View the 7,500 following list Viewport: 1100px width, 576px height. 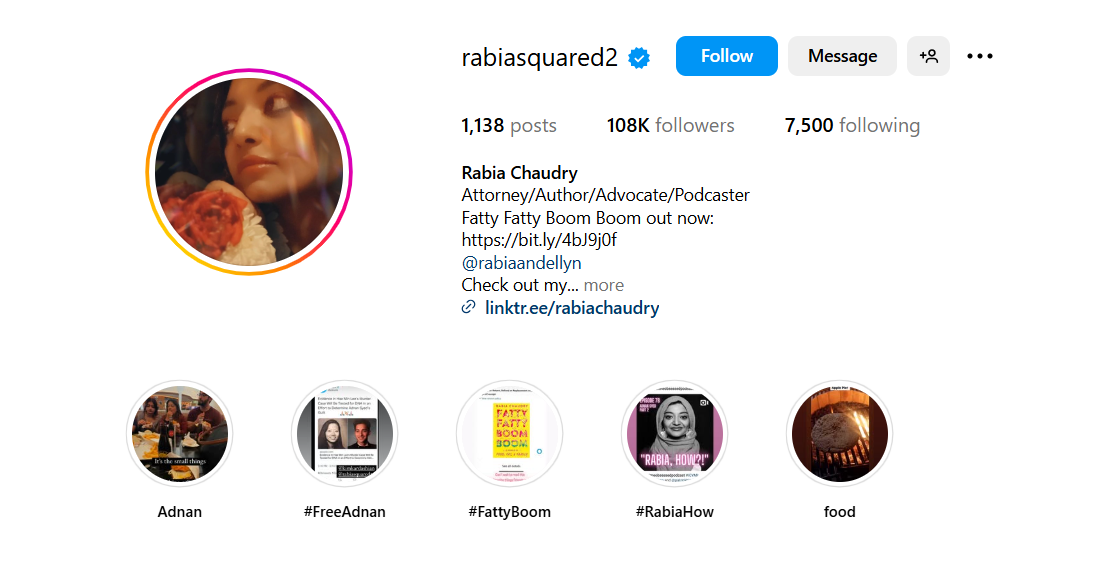tap(852, 126)
